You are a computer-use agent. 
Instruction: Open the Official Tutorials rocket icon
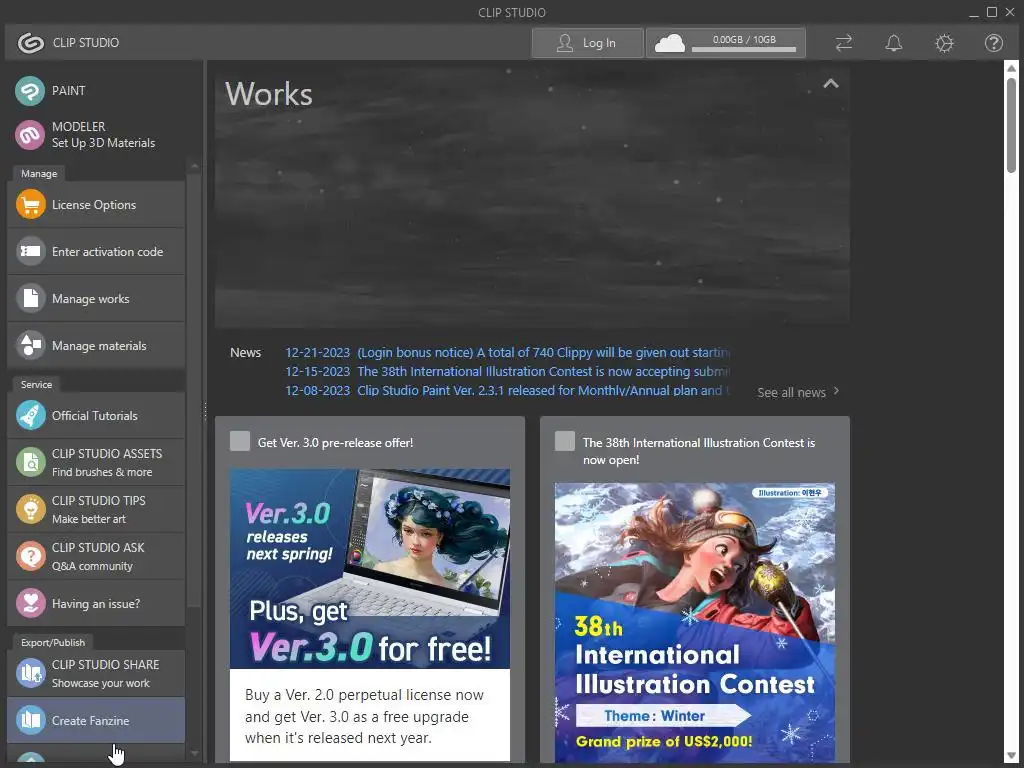(x=30, y=415)
